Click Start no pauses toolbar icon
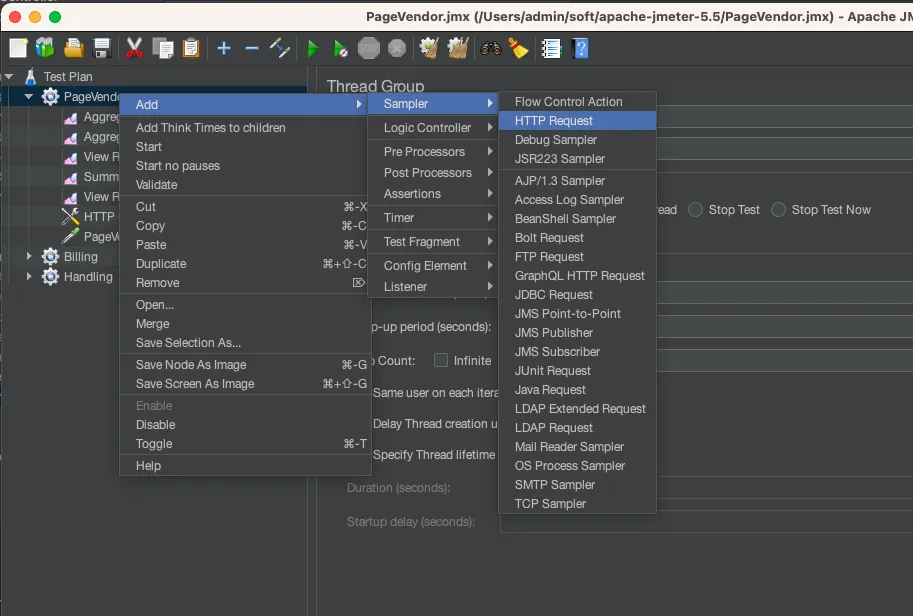 tap(341, 49)
